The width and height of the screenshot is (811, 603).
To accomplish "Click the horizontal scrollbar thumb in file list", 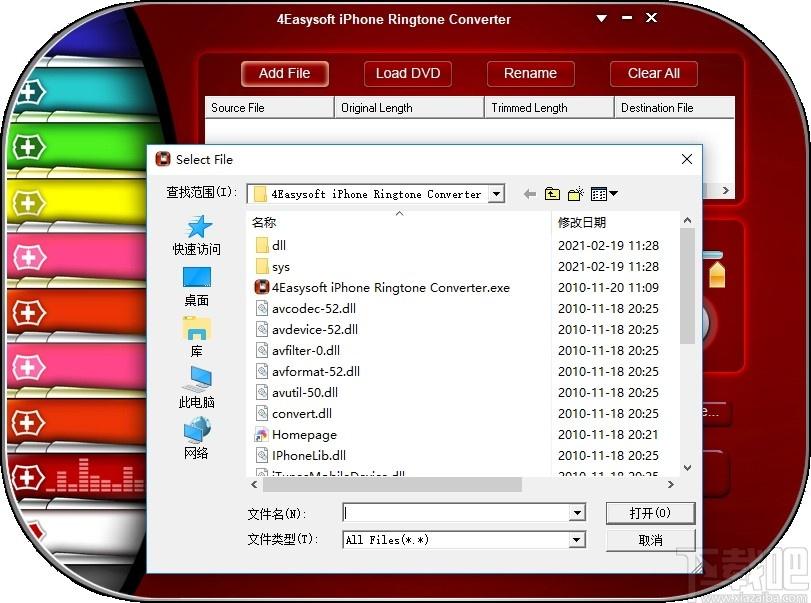I will (x=393, y=485).
